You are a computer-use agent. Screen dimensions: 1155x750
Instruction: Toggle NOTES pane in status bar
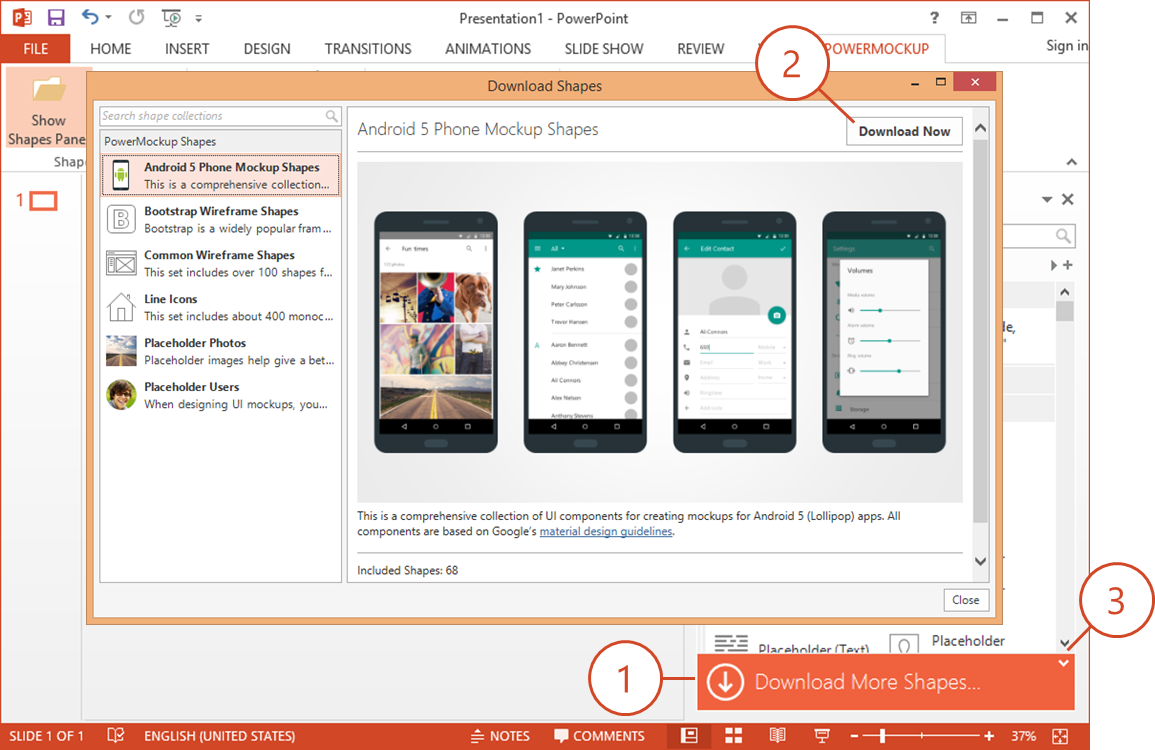(x=500, y=735)
